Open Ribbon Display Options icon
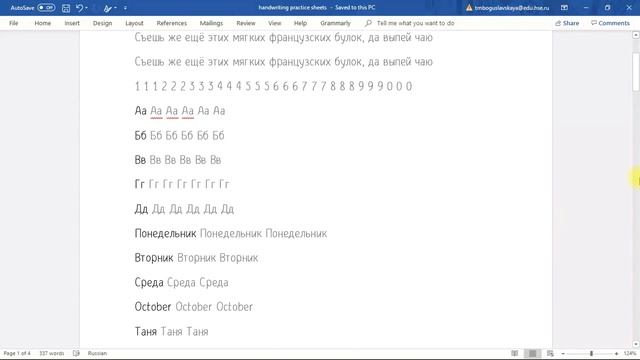 coord(564,8)
